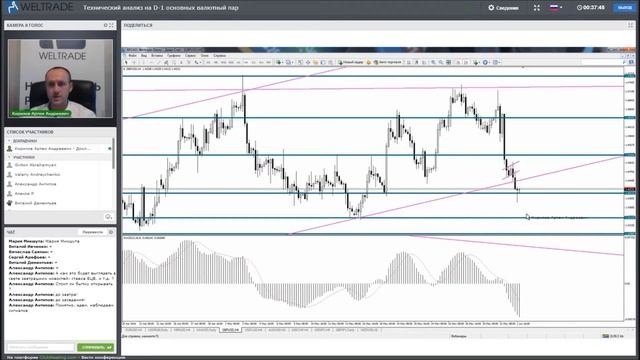Viewport: 640px width, 360px height.
Task: Click the Перевести translate button in chat
Action: pos(92,232)
